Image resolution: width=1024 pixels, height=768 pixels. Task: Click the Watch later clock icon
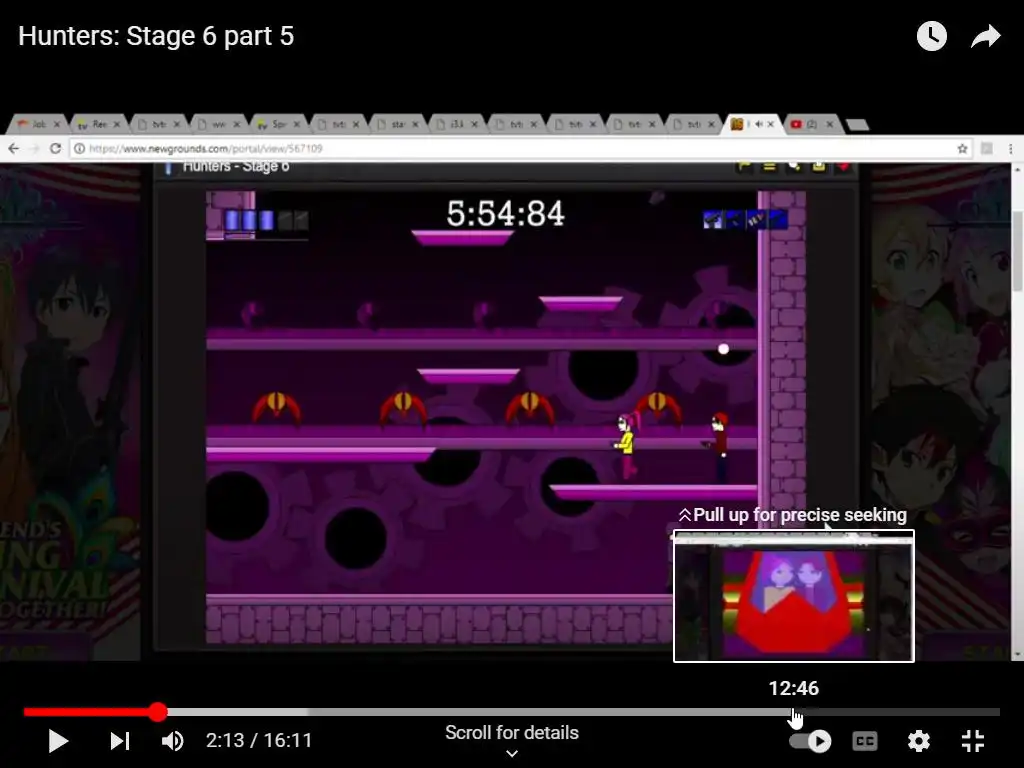coord(931,36)
